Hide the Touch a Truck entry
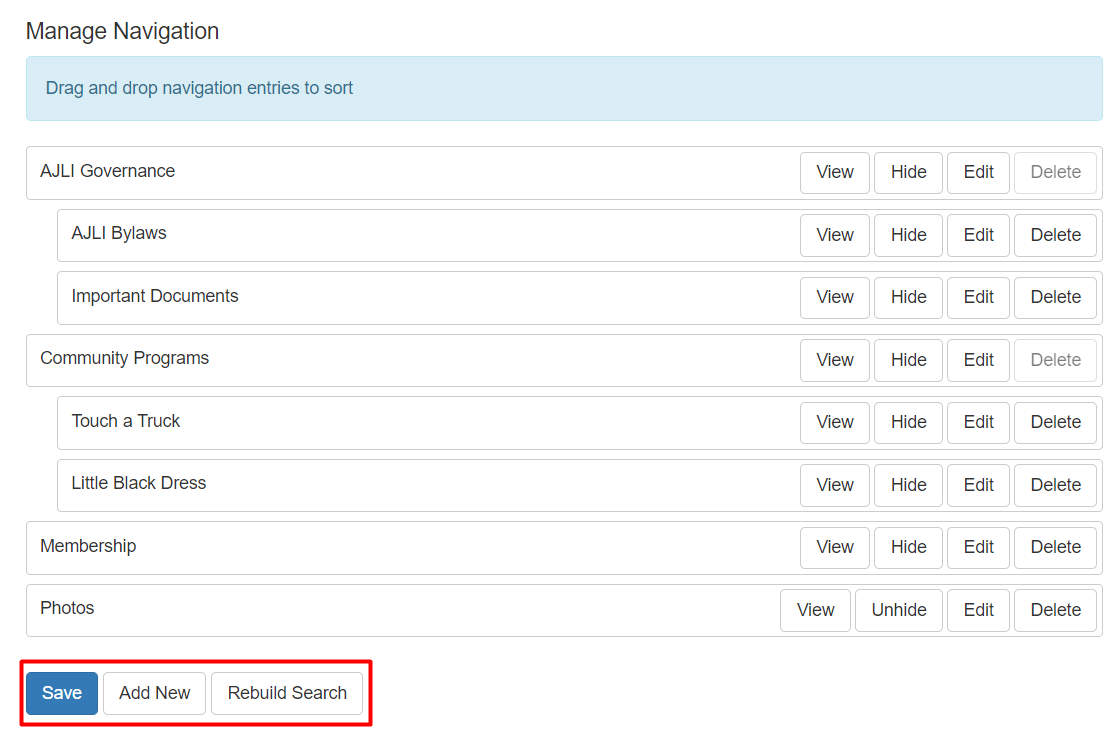1114x741 pixels. [x=909, y=423]
